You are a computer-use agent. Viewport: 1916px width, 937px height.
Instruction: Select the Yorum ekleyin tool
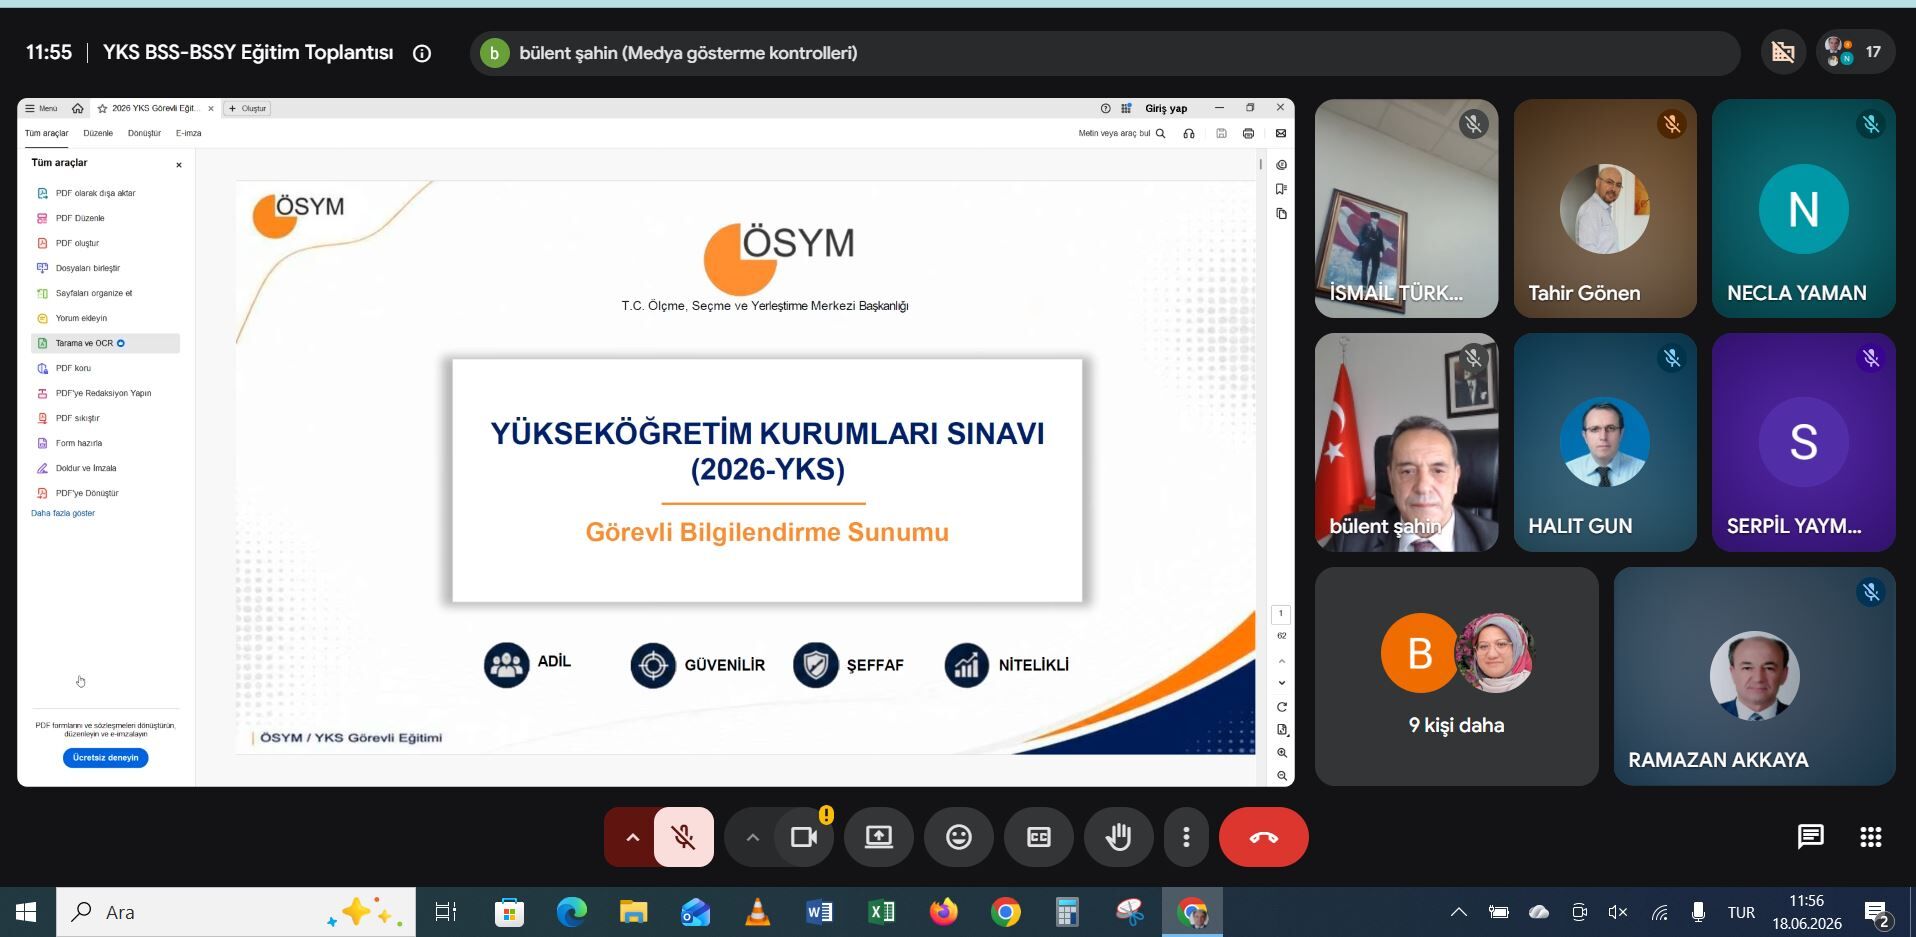105,318
